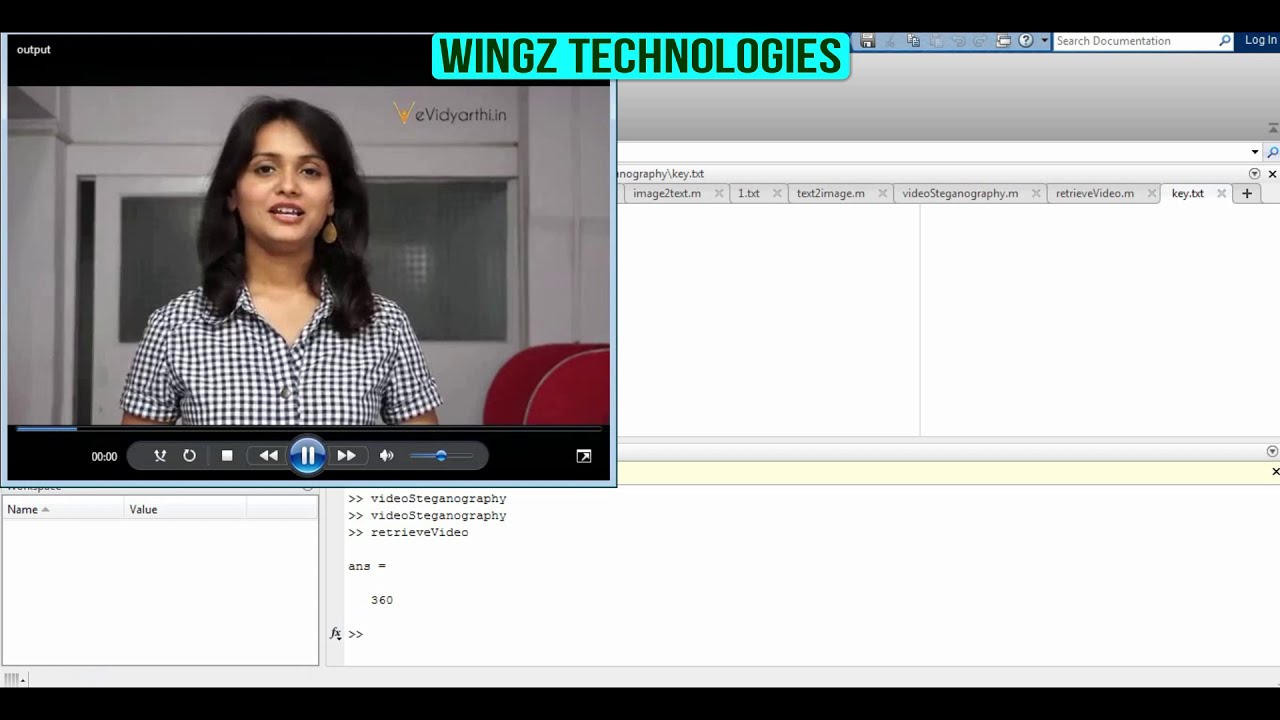
Task: Click the video seek progress bar
Action: point(308,429)
